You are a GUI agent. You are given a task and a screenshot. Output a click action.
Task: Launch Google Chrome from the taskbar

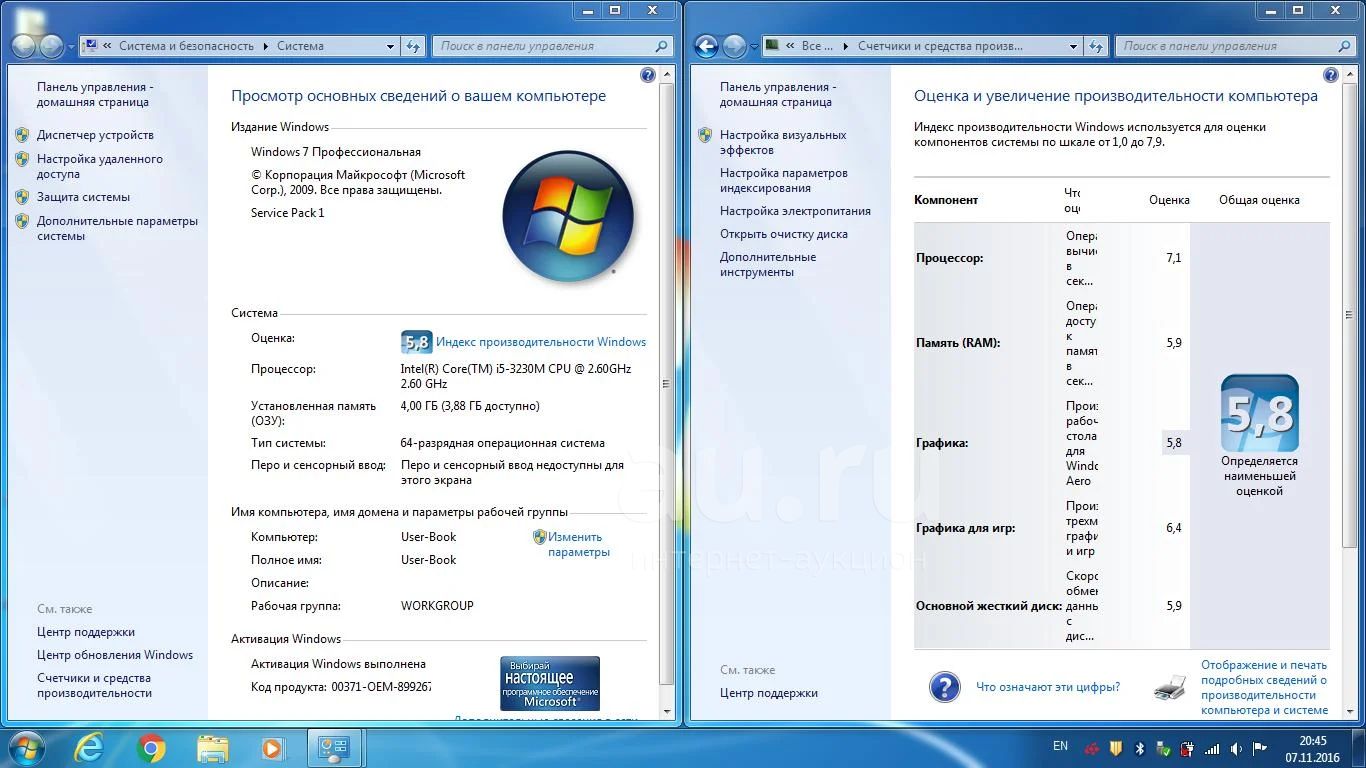151,748
